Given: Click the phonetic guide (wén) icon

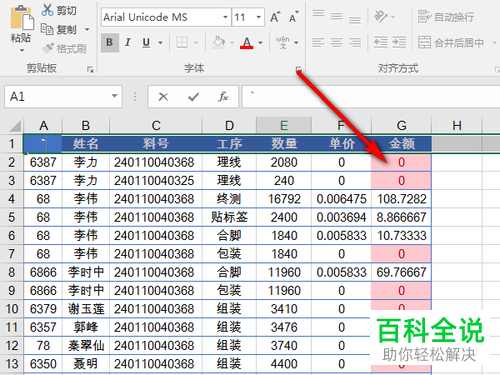Looking at the screenshot, I should coord(282,43).
